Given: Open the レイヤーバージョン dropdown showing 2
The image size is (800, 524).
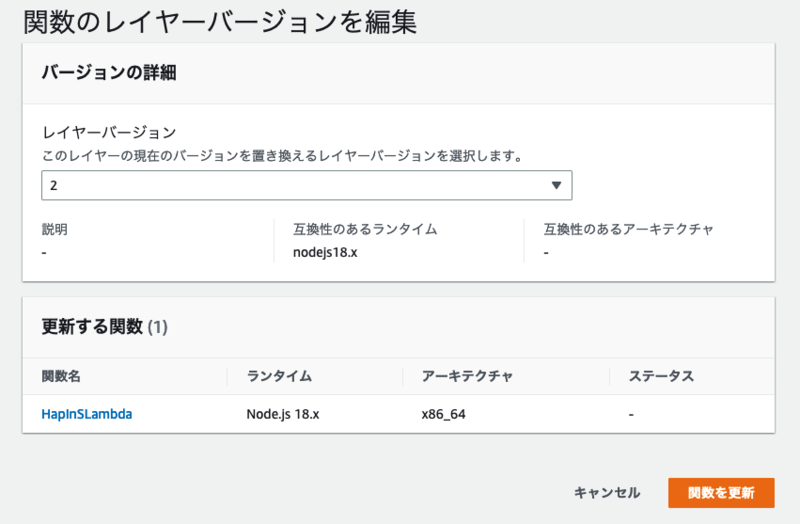Looking at the screenshot, I should [x=307, y=185].
